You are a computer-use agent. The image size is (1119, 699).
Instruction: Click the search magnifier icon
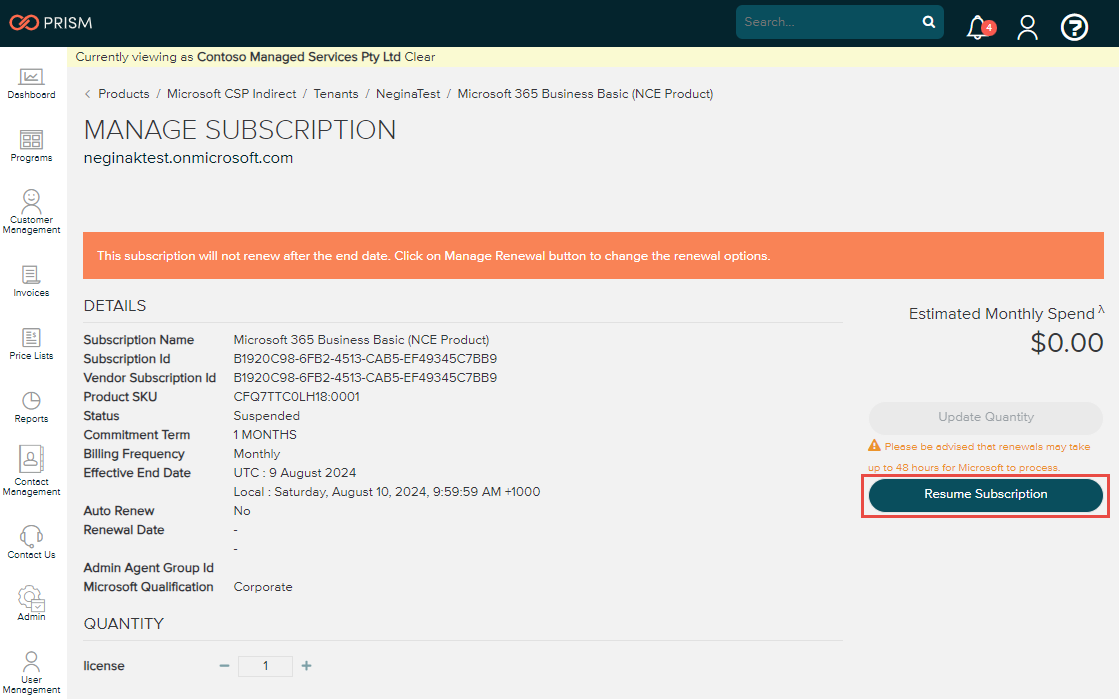point(928,22)
